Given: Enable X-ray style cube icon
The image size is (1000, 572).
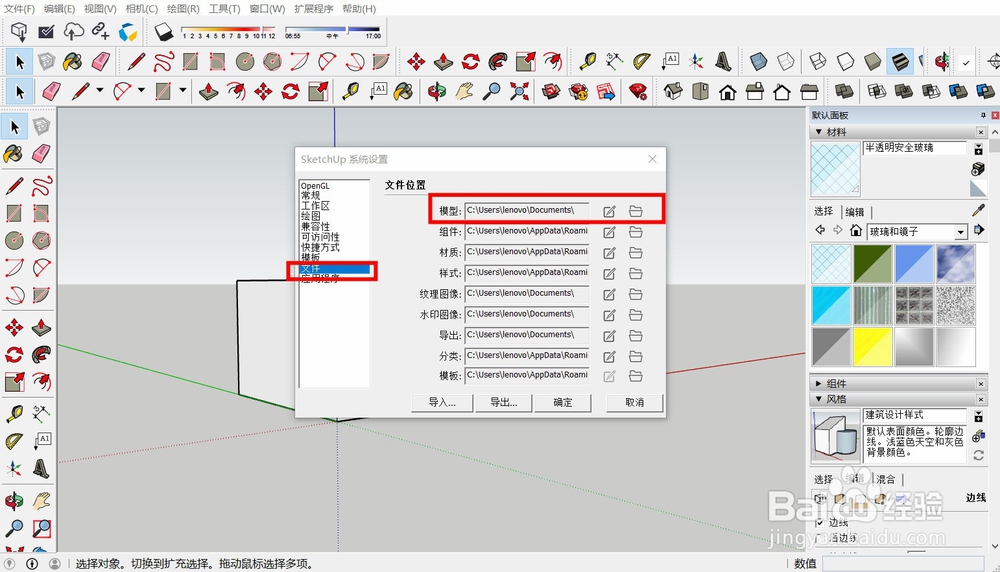Looking at the screenshot, I should [758, 61].
